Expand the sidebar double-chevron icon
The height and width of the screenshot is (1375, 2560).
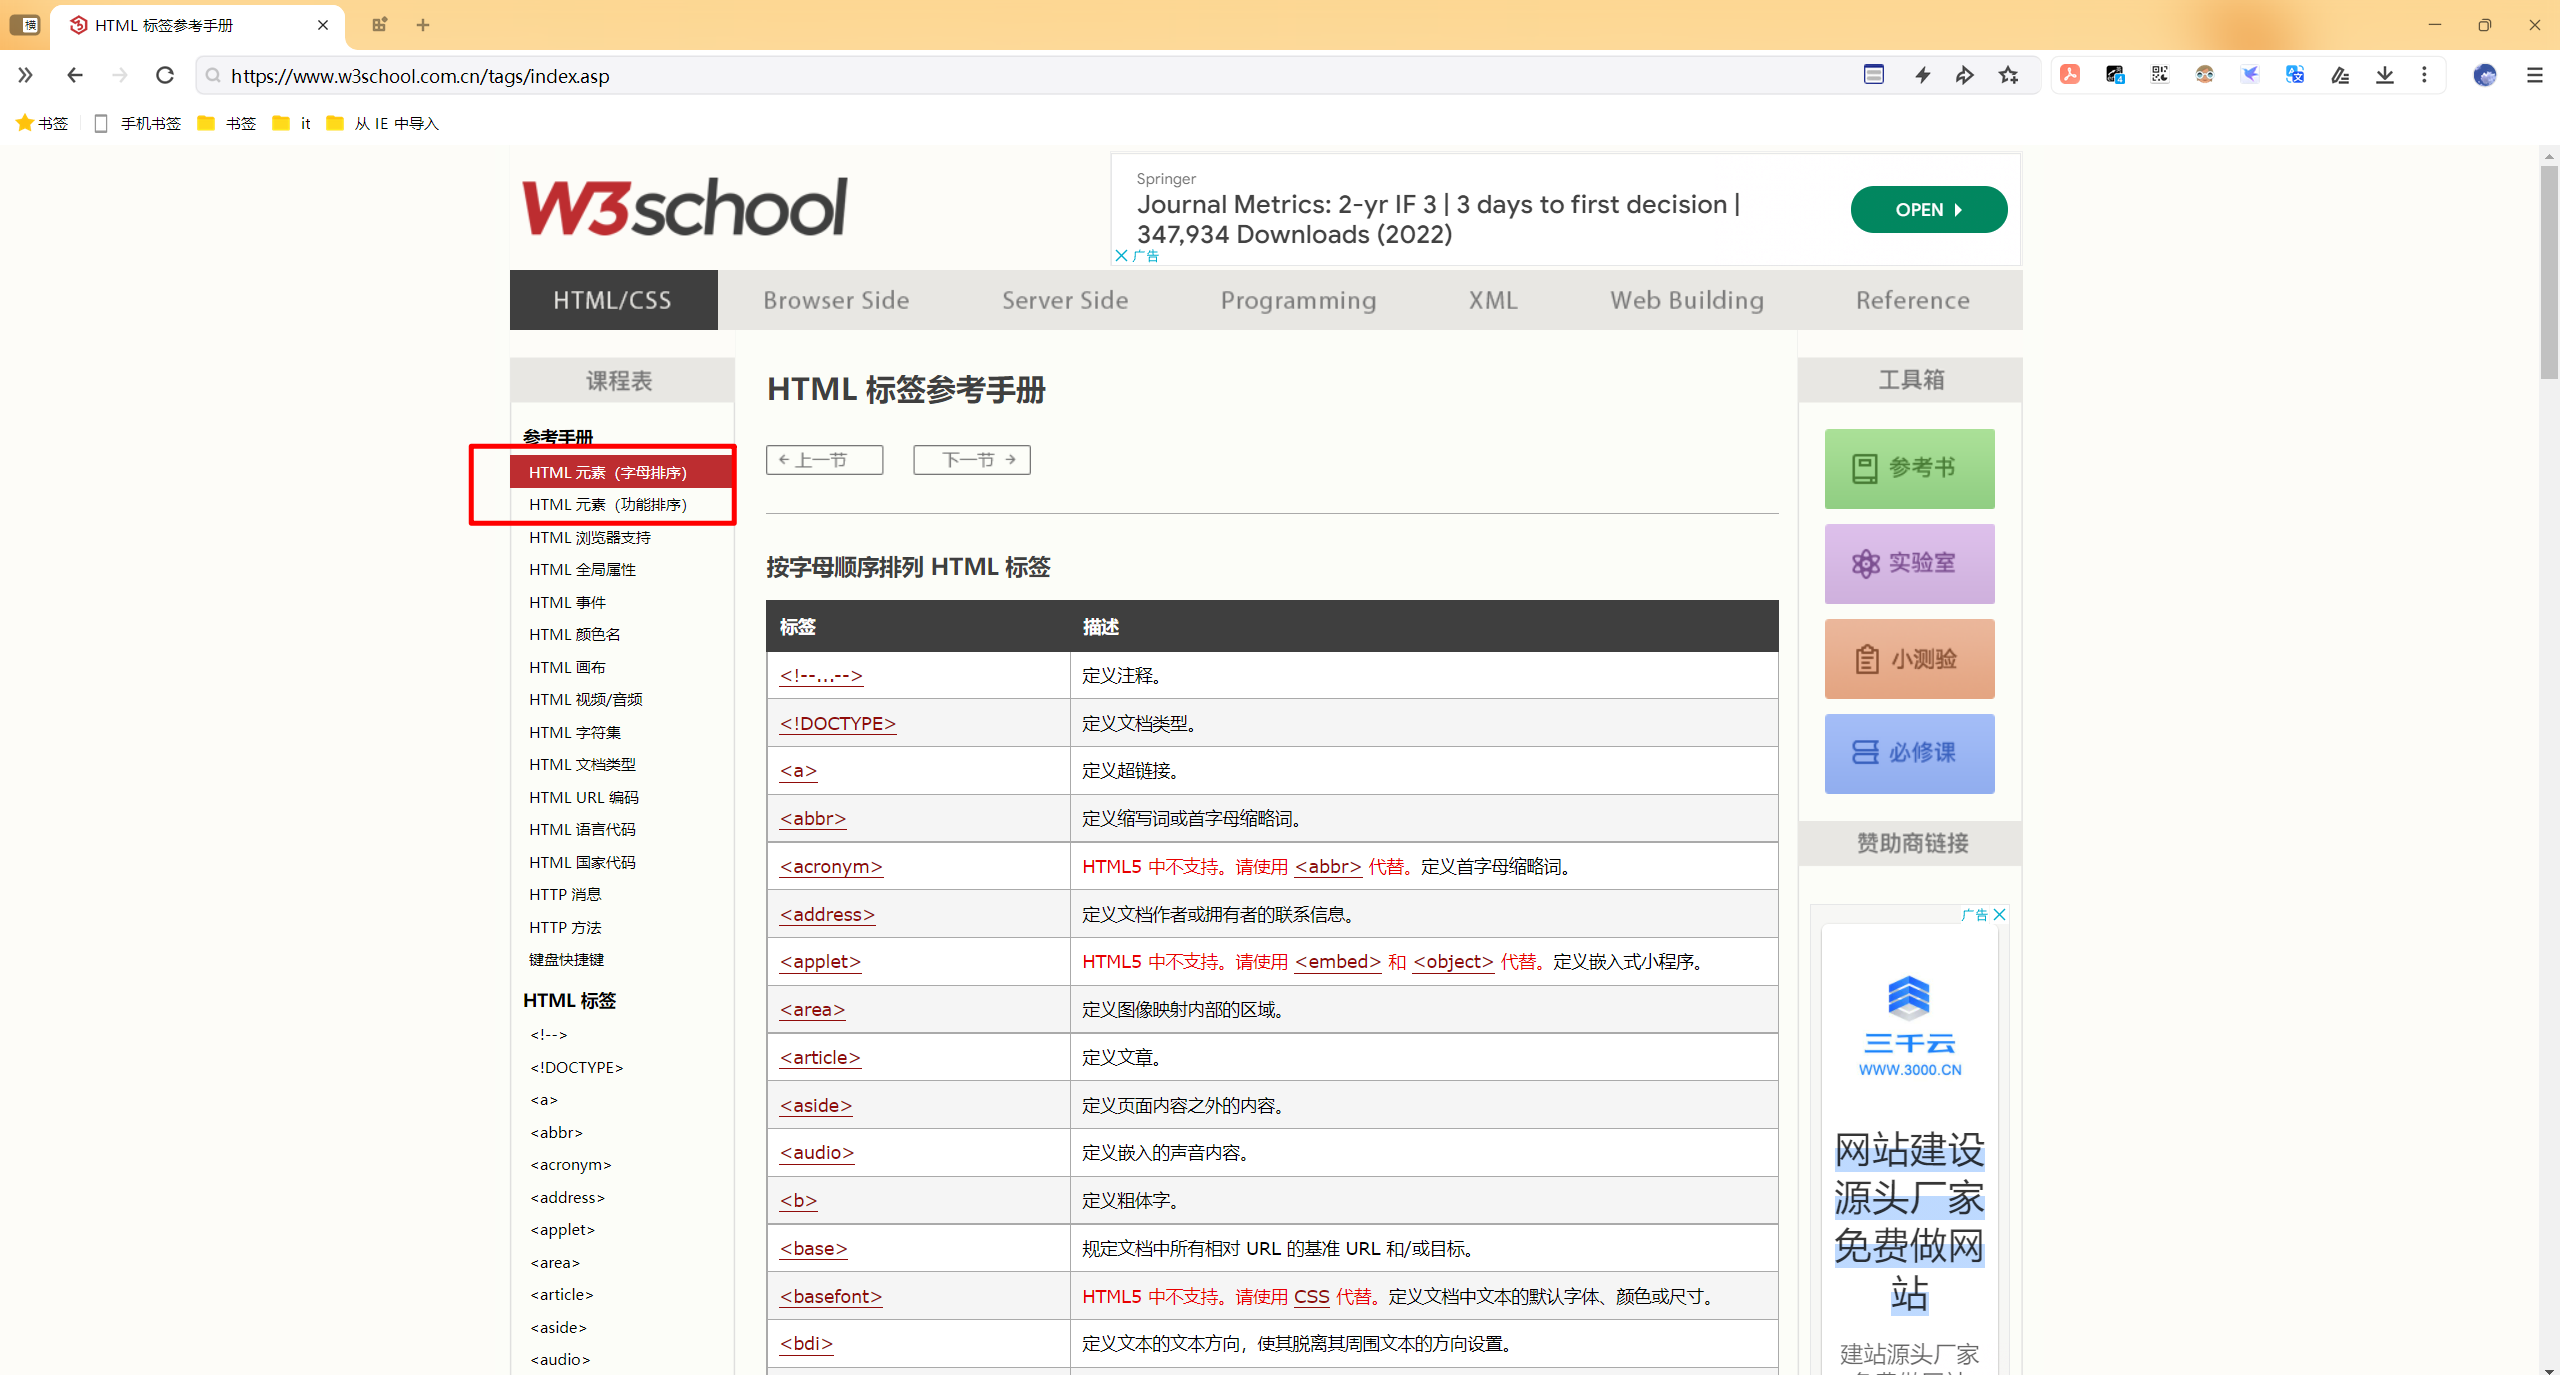tap(25, 75)
